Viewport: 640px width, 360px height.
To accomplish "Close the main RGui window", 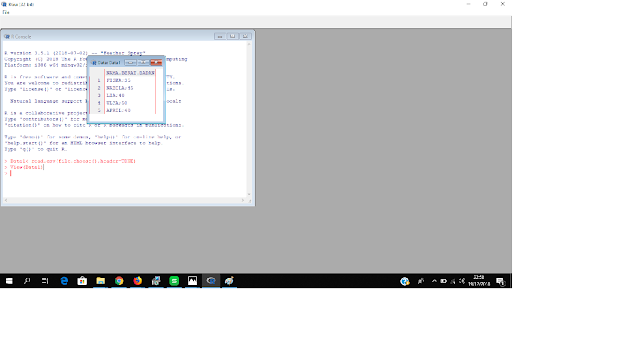I will (502, 4).
